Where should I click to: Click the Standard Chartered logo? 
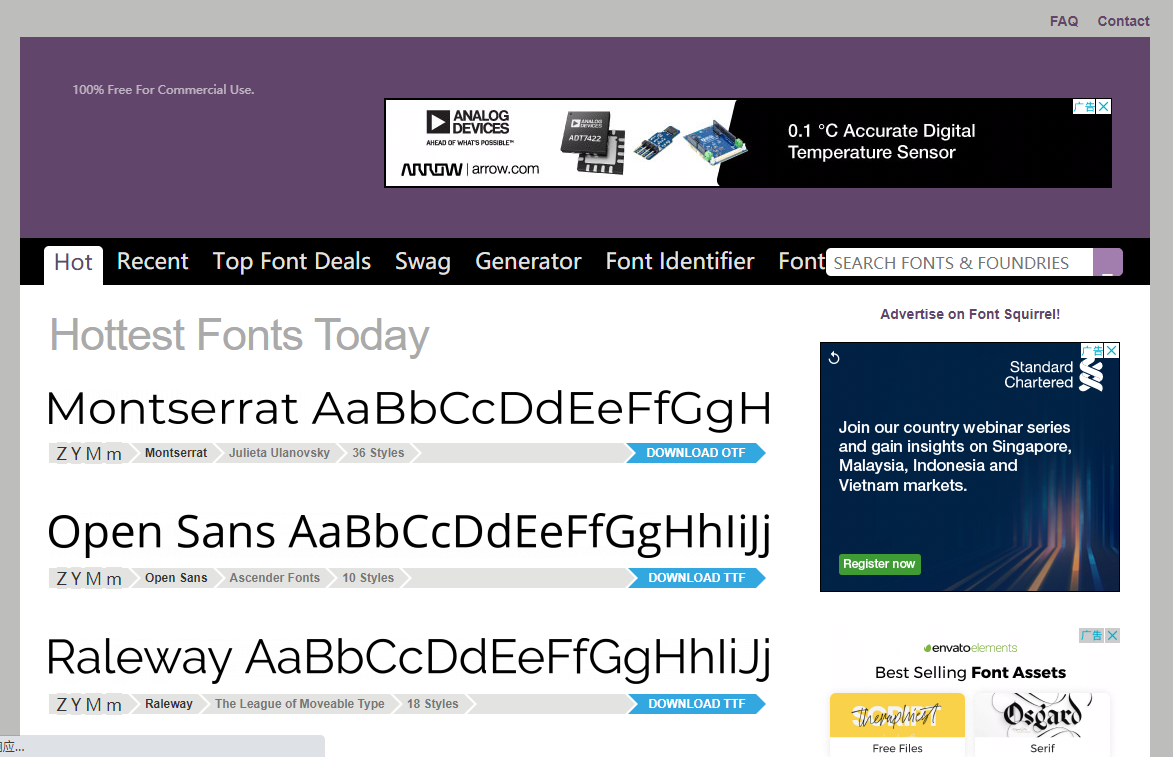pos(1053,375)
